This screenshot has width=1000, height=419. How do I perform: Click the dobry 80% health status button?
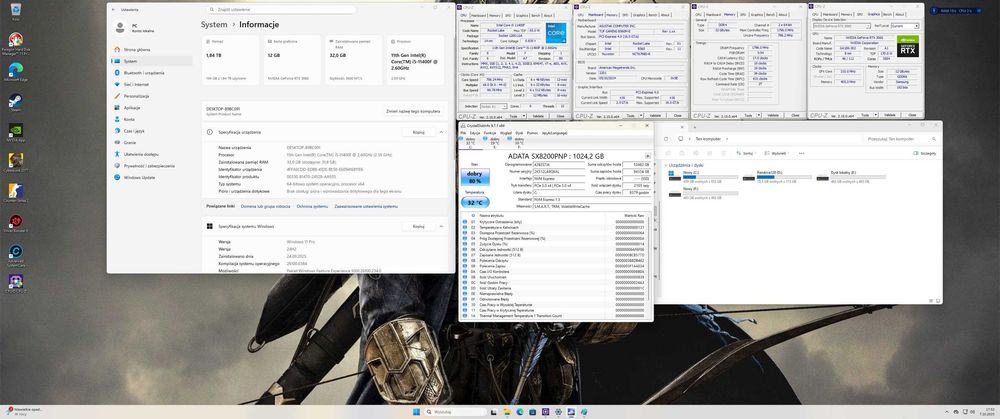(x=475, y=177)
